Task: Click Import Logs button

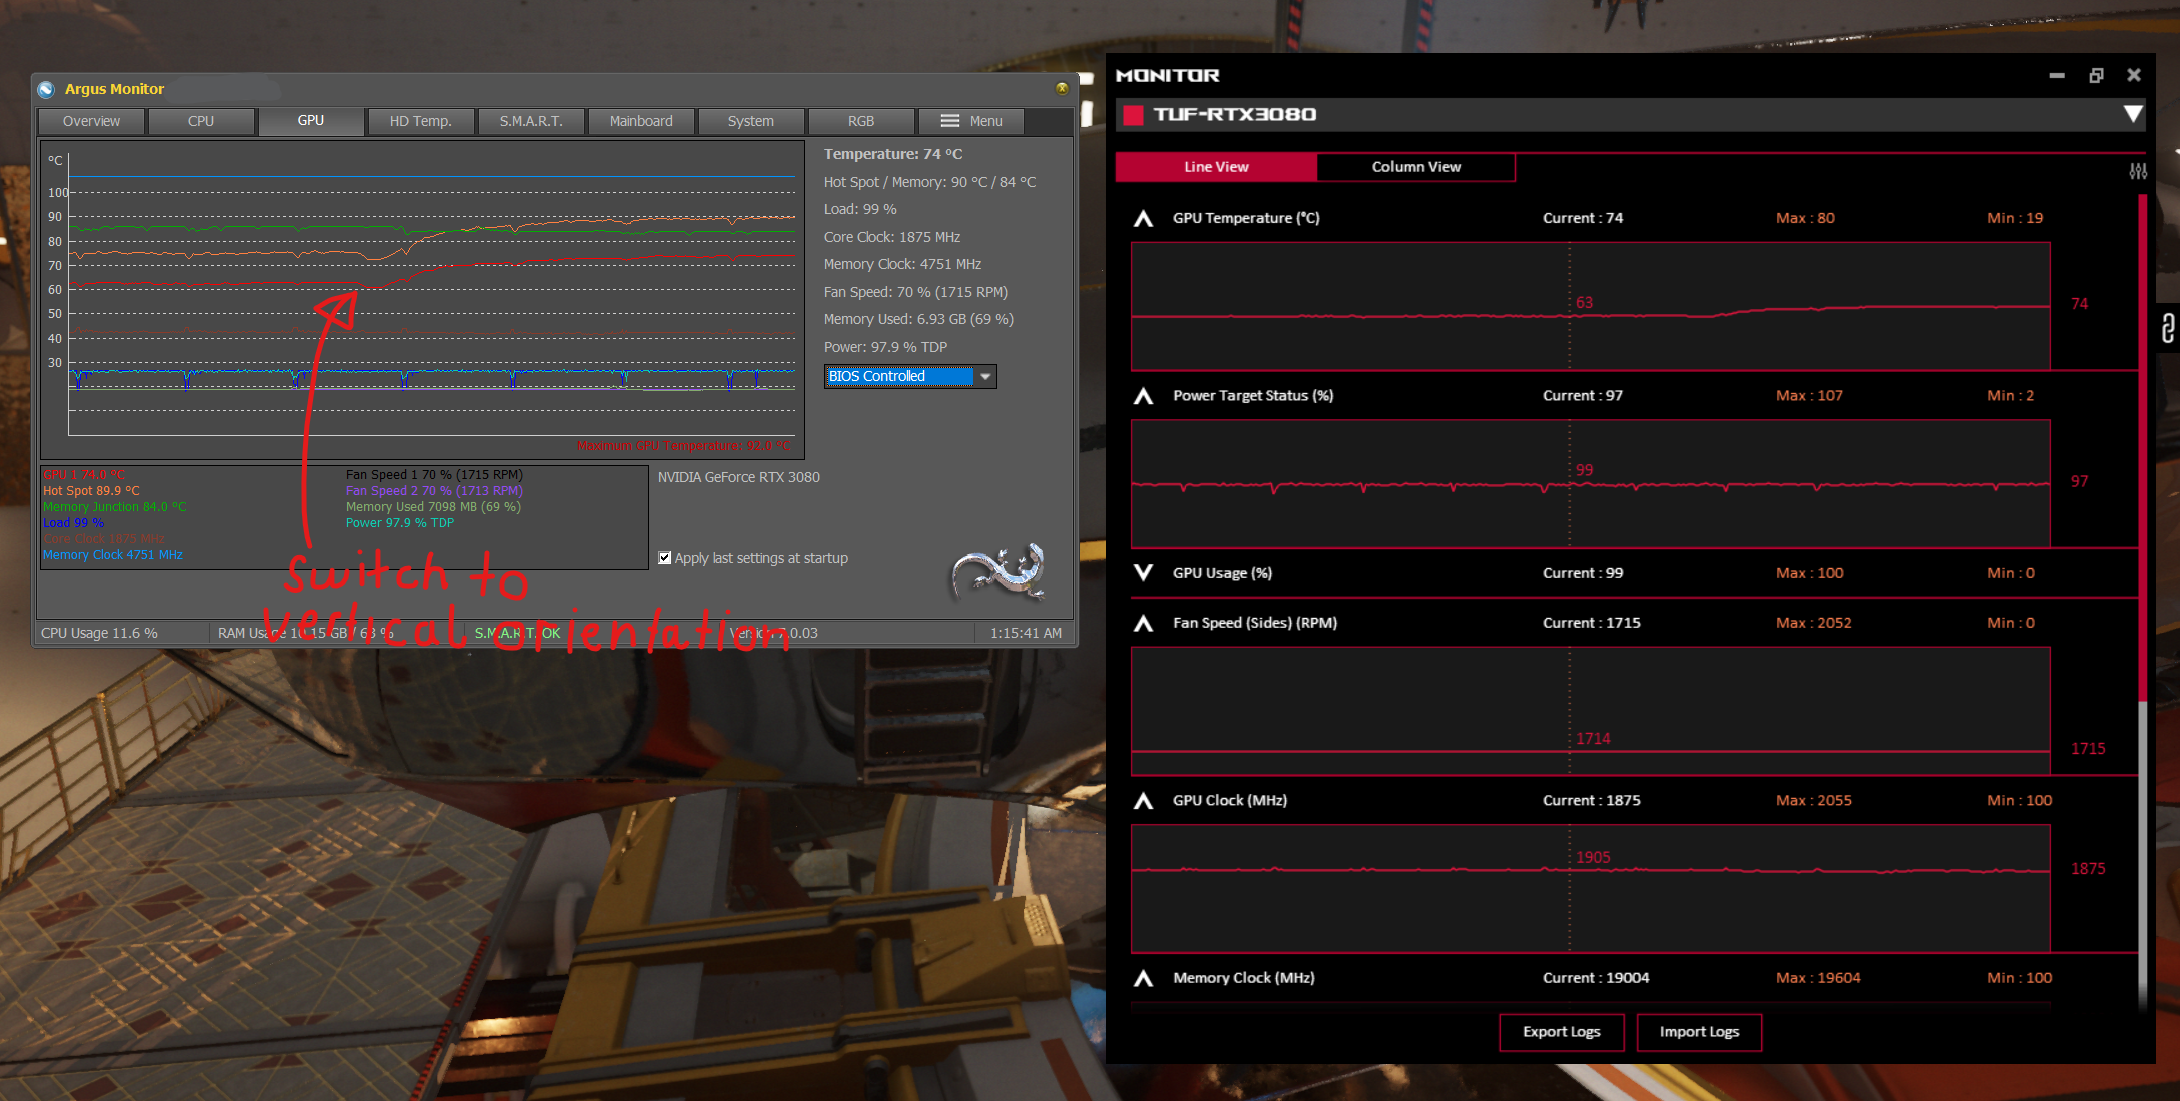Action: tap(1699, 1032)
